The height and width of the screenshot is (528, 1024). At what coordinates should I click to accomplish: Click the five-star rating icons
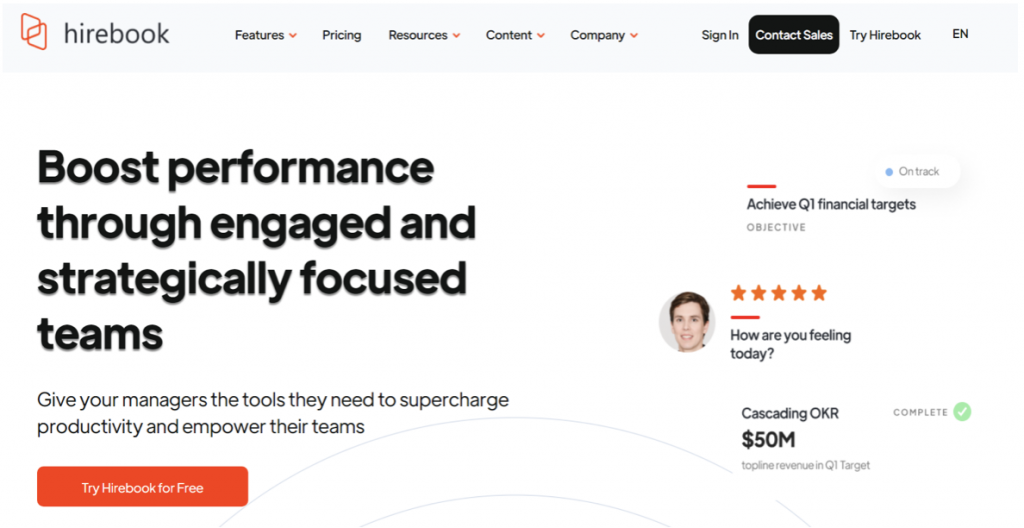click(778, 293)
